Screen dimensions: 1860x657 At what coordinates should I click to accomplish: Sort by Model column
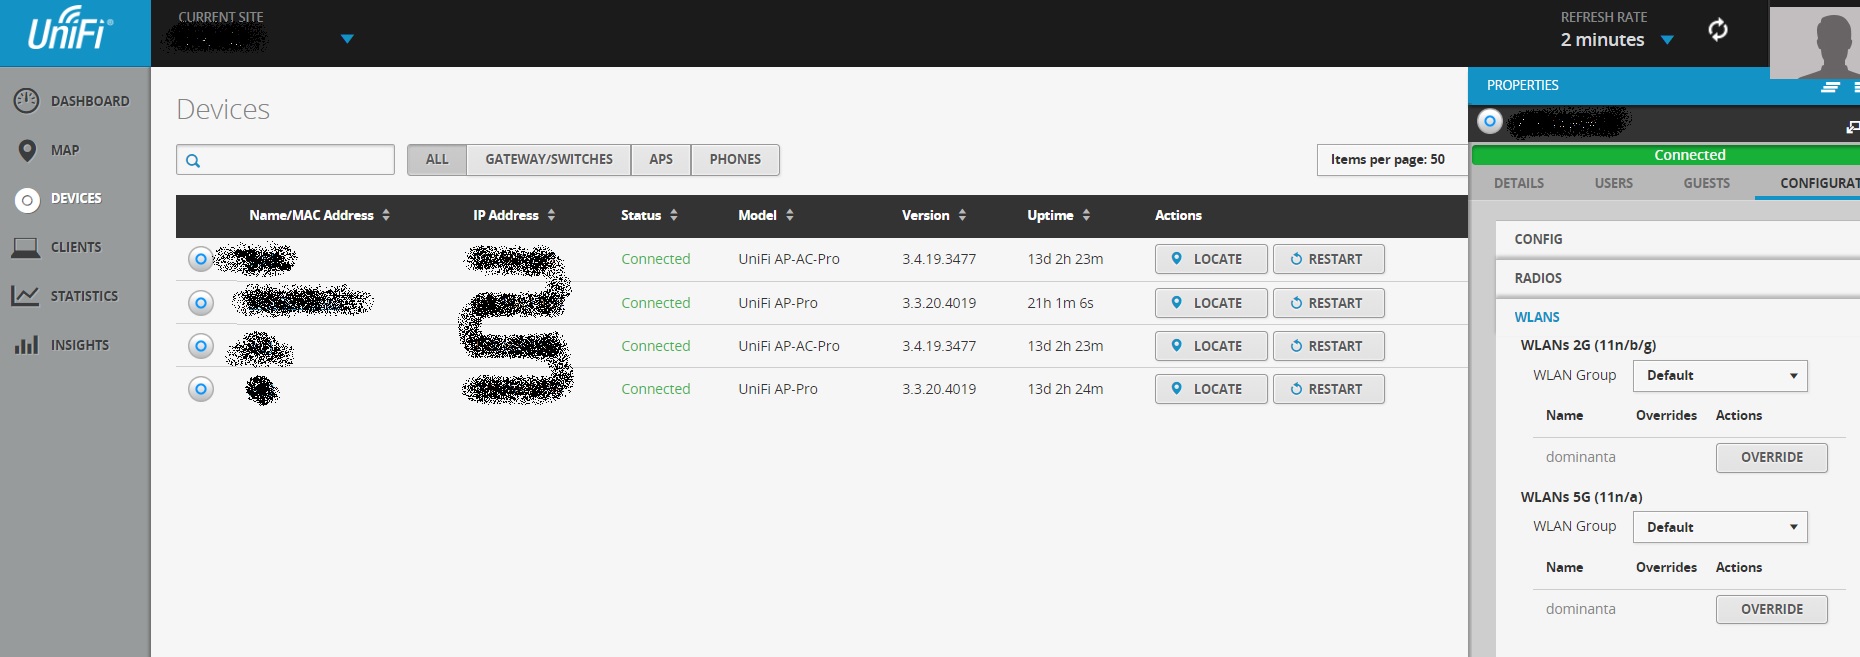coord(766,215)
